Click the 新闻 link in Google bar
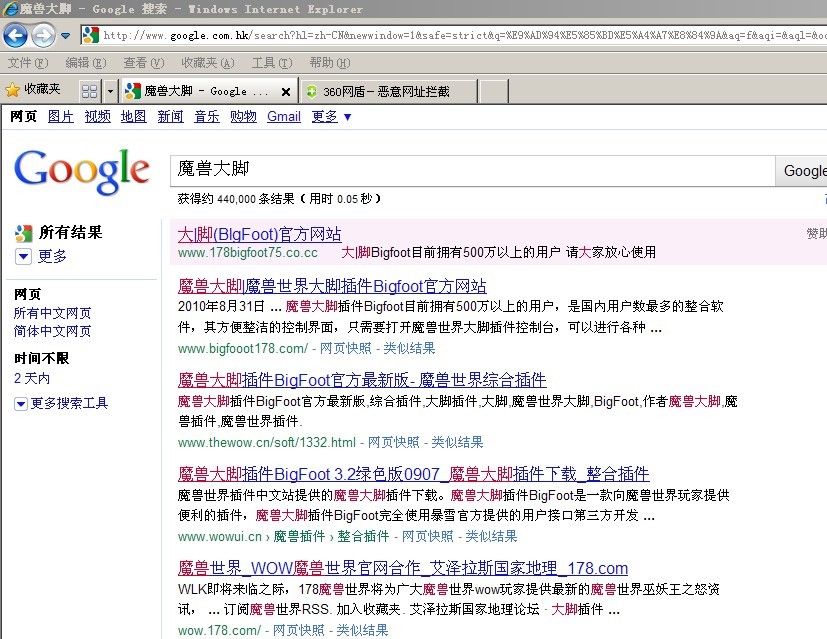The image size is (827, 639). tap(170, 116)
